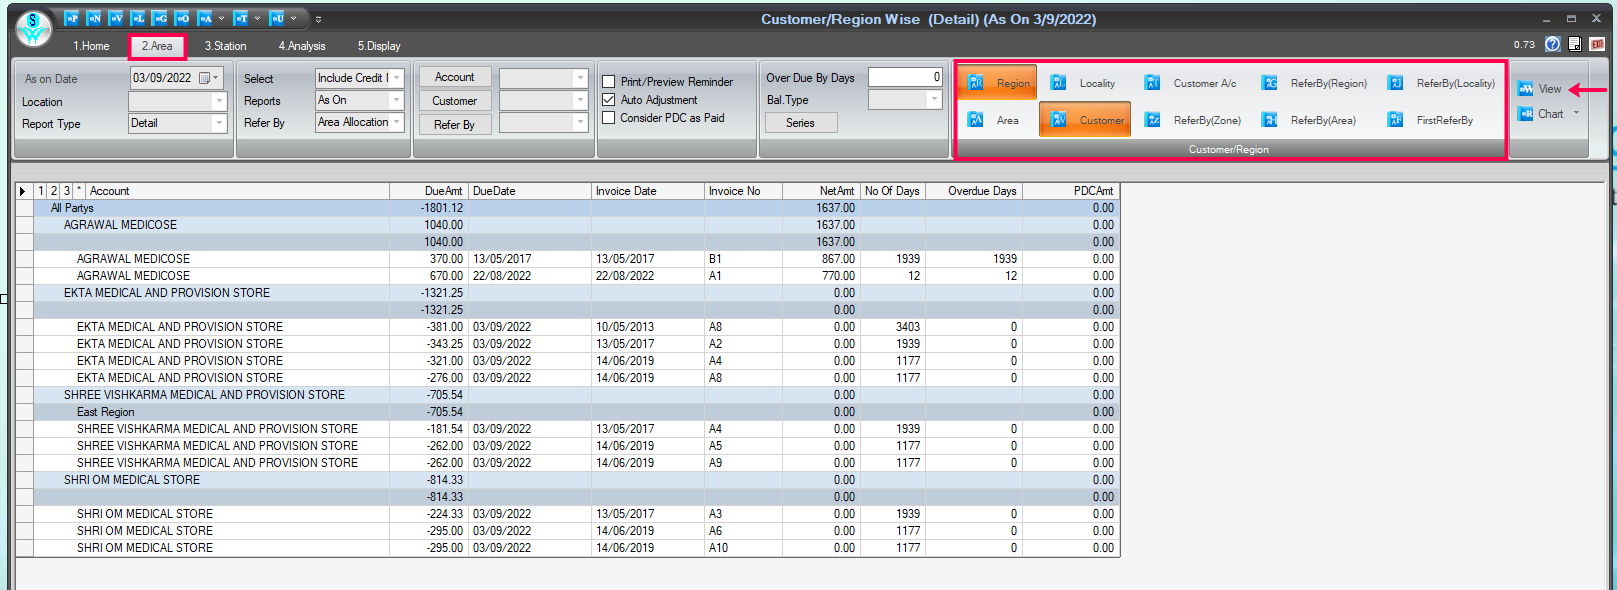Image resolution: width=1617 pixels, height=590 pixels.
Task: Click the Series button
Action: [x=800, y=123]
